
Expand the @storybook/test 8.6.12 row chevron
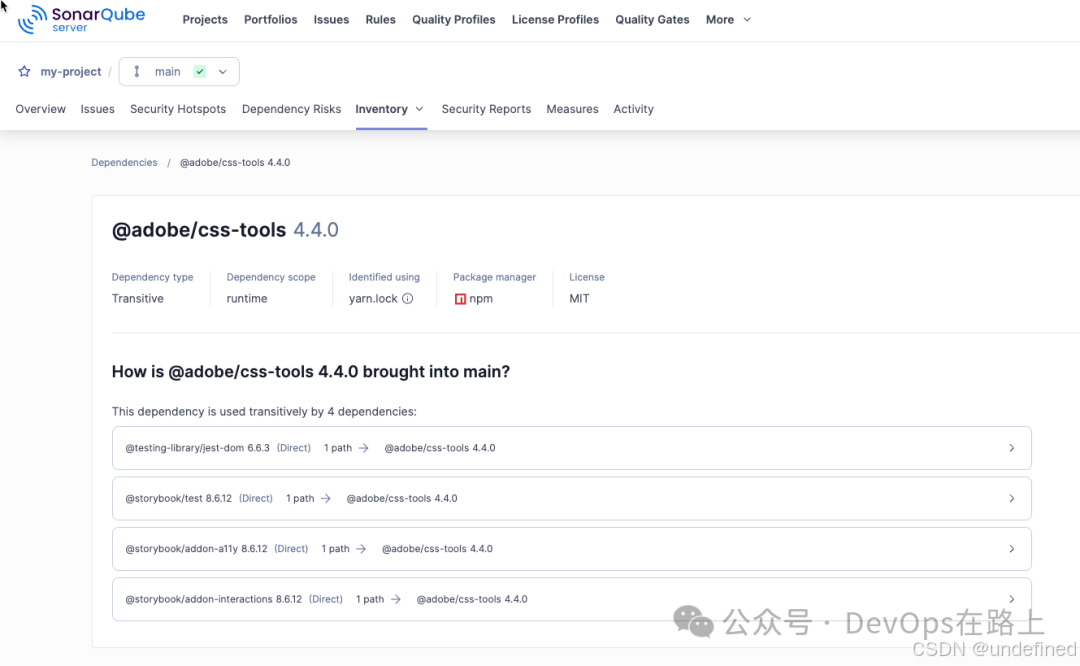[1011, 498]
